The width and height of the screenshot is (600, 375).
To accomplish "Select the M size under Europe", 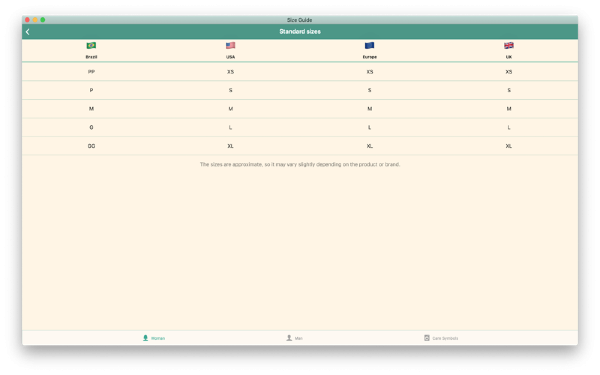I will 370,109.
